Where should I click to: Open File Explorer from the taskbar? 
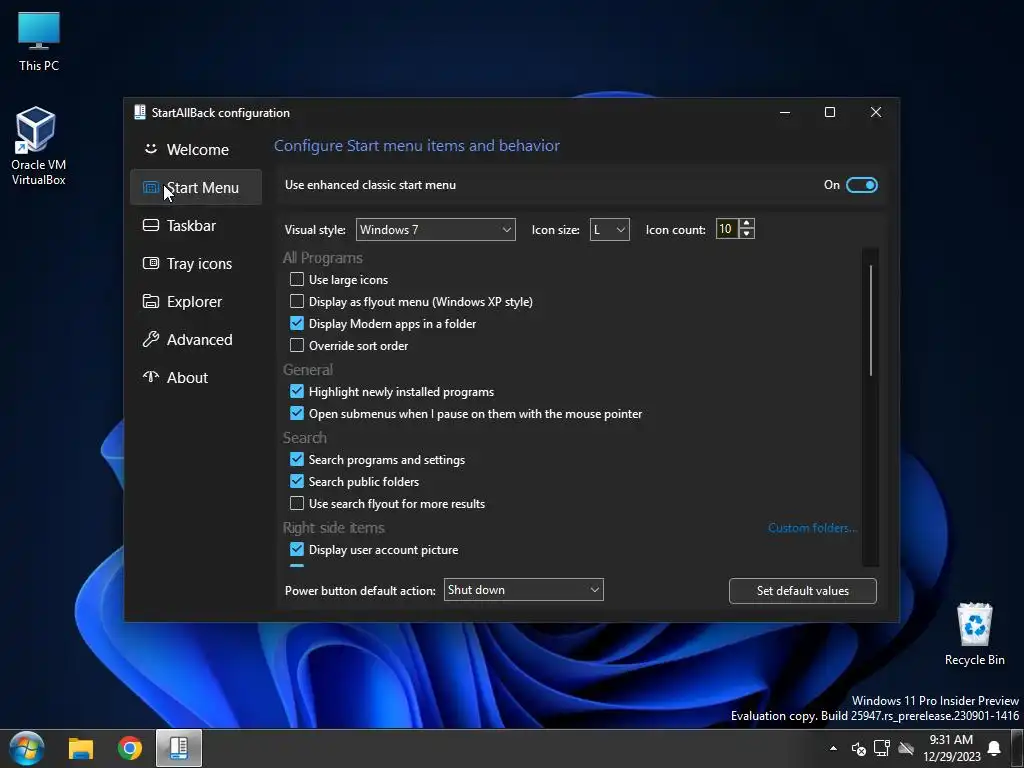click(81, 748)
